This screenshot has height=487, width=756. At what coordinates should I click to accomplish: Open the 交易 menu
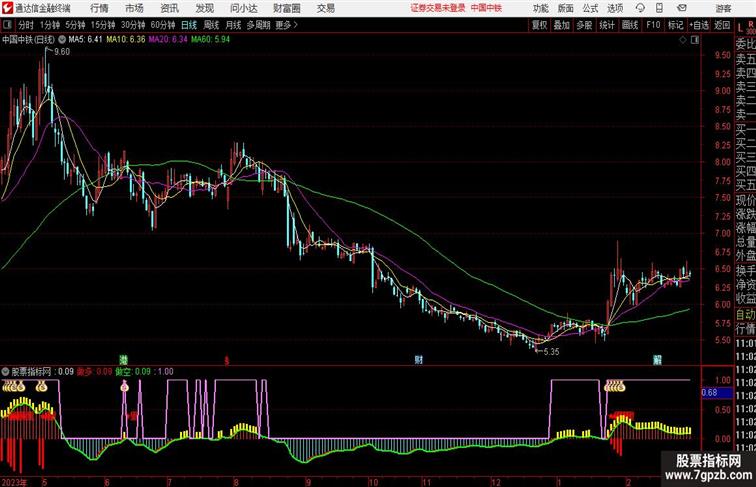click(x=325, y=8)
